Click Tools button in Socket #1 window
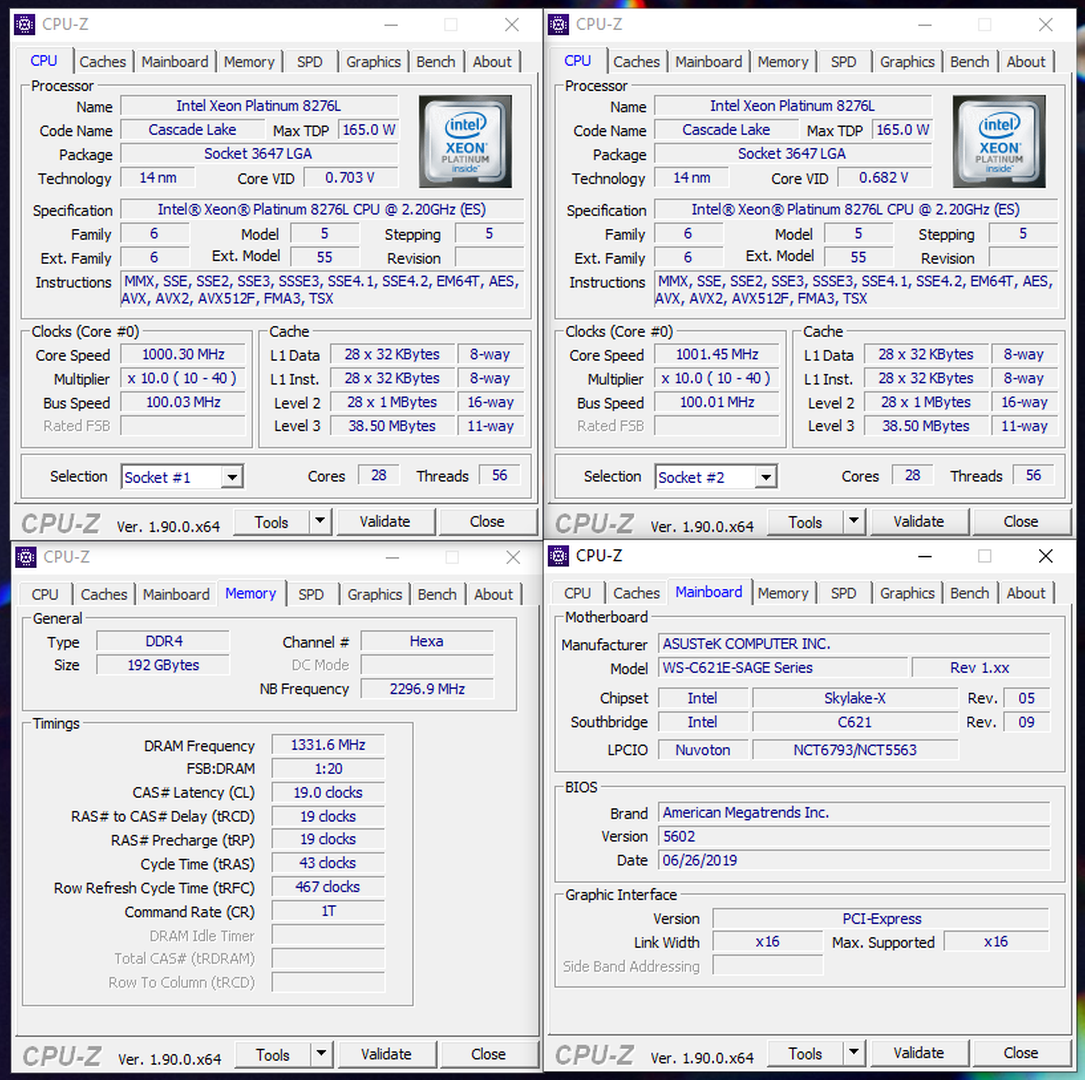Viewport: 1085px width, 1080px height. click(271, 522)
